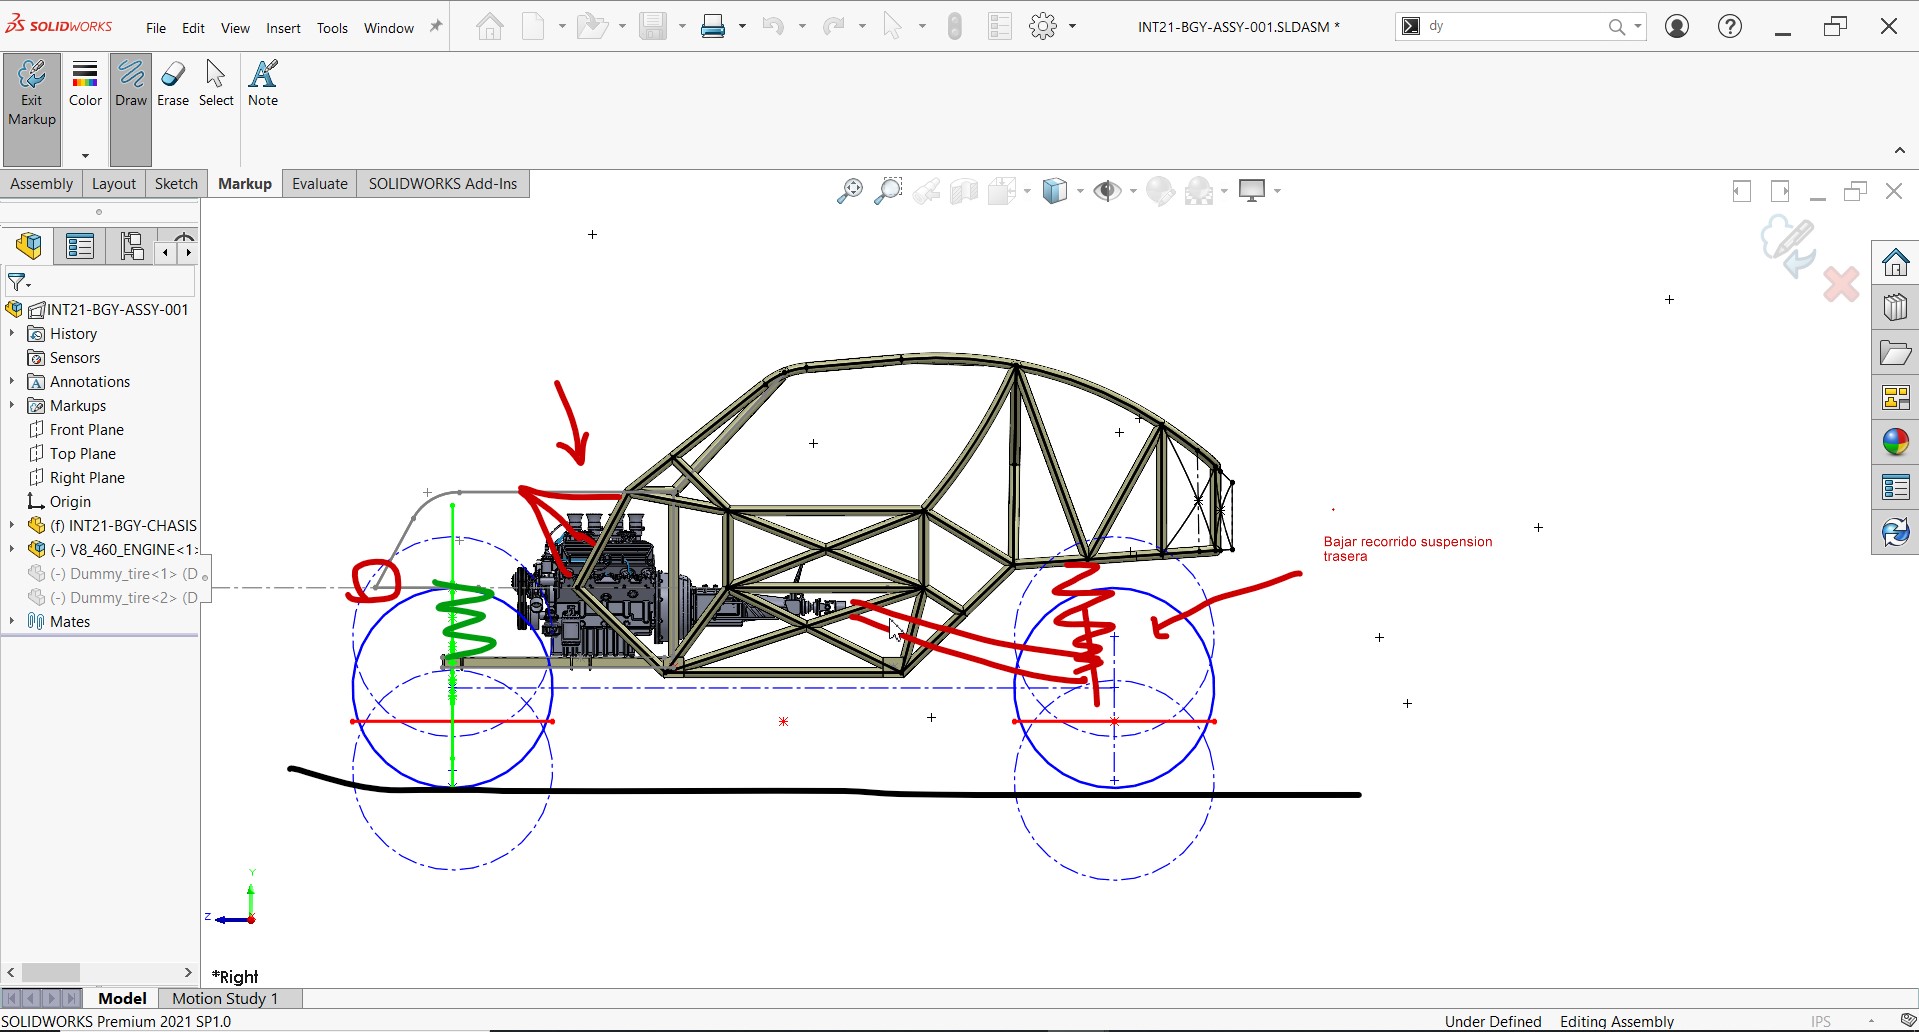Click Zoom to Fit icon
This screenshot has height=1032, width=1919.
point(850,191)
